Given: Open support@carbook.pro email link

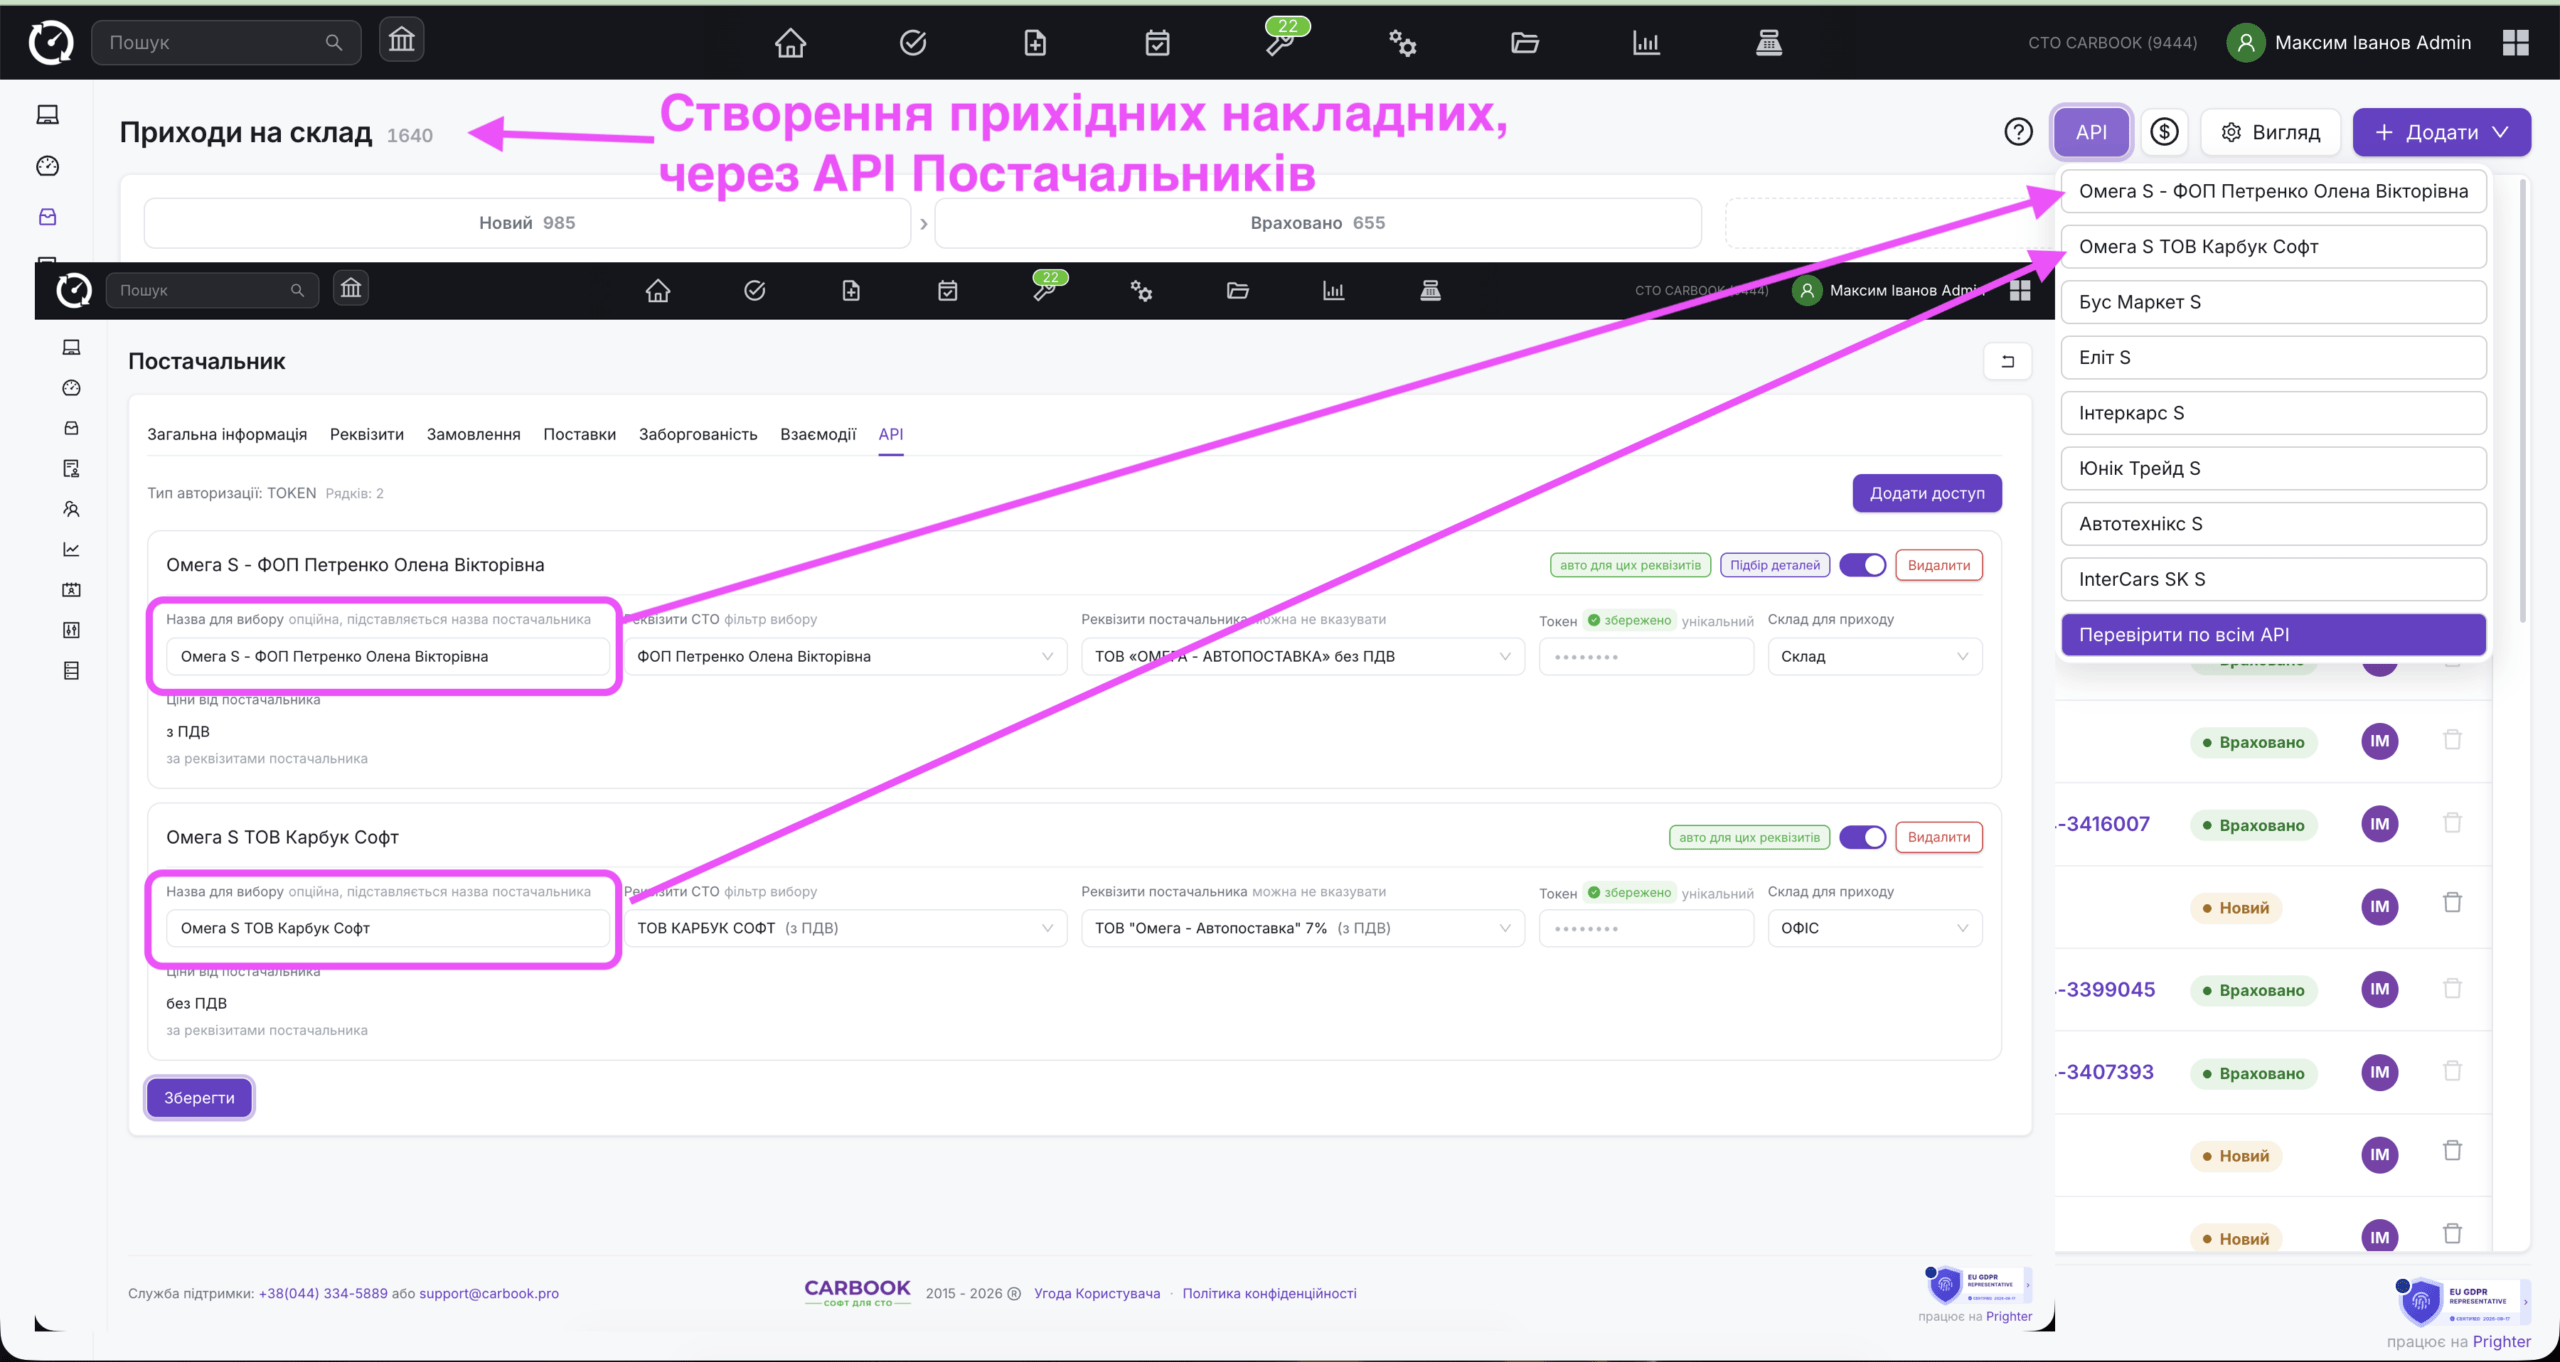Looking at the screenshot, I should [489, 1293].
